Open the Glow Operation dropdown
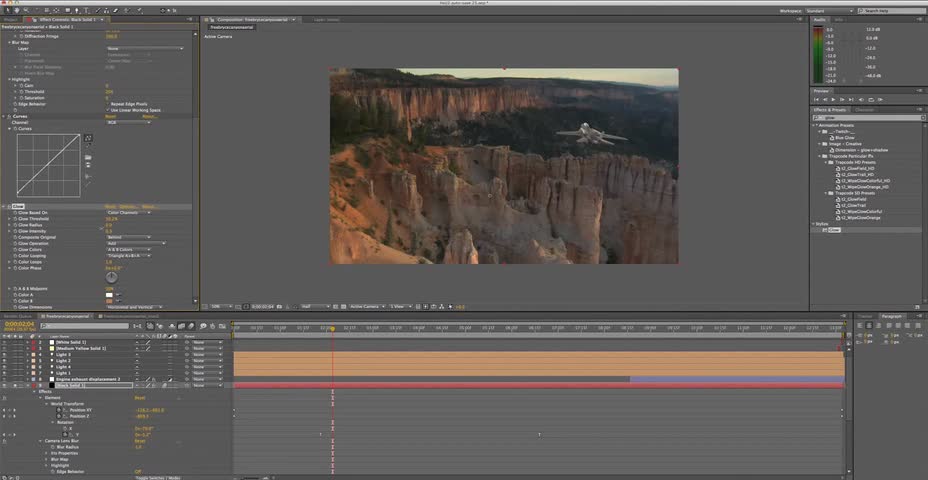 pos(135,243)
